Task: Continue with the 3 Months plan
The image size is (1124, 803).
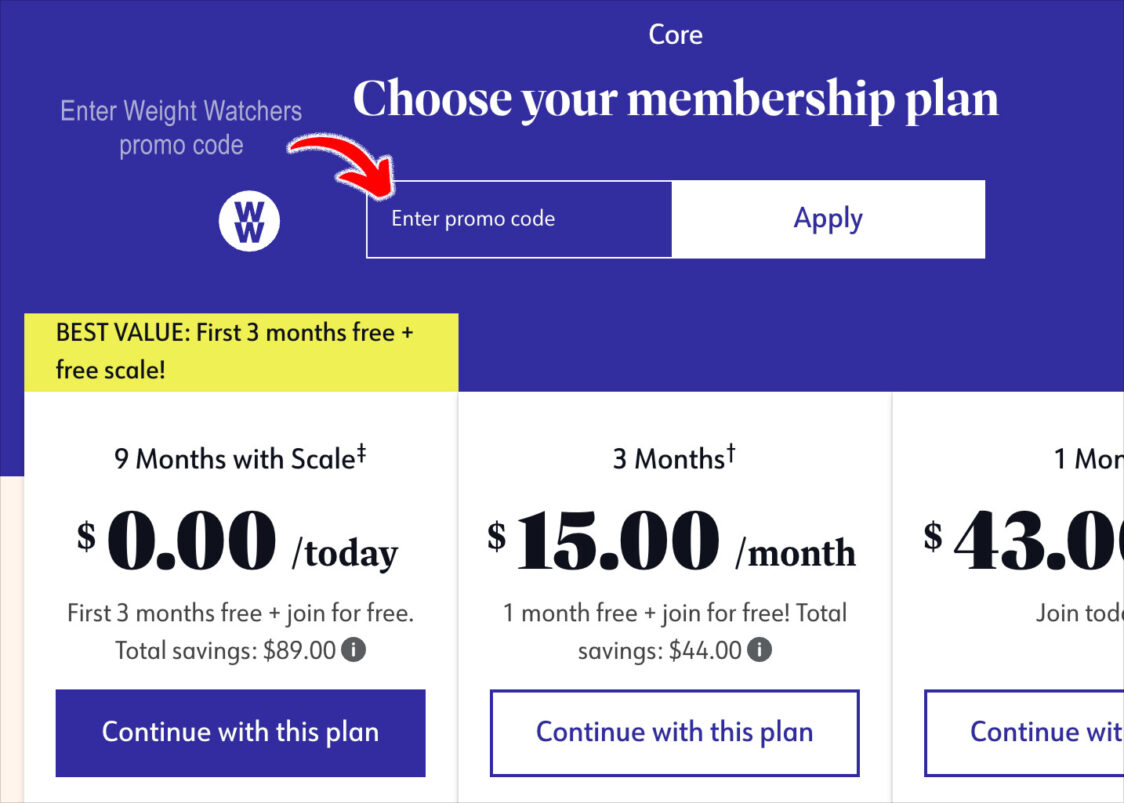Action: (x=675, y=733)
